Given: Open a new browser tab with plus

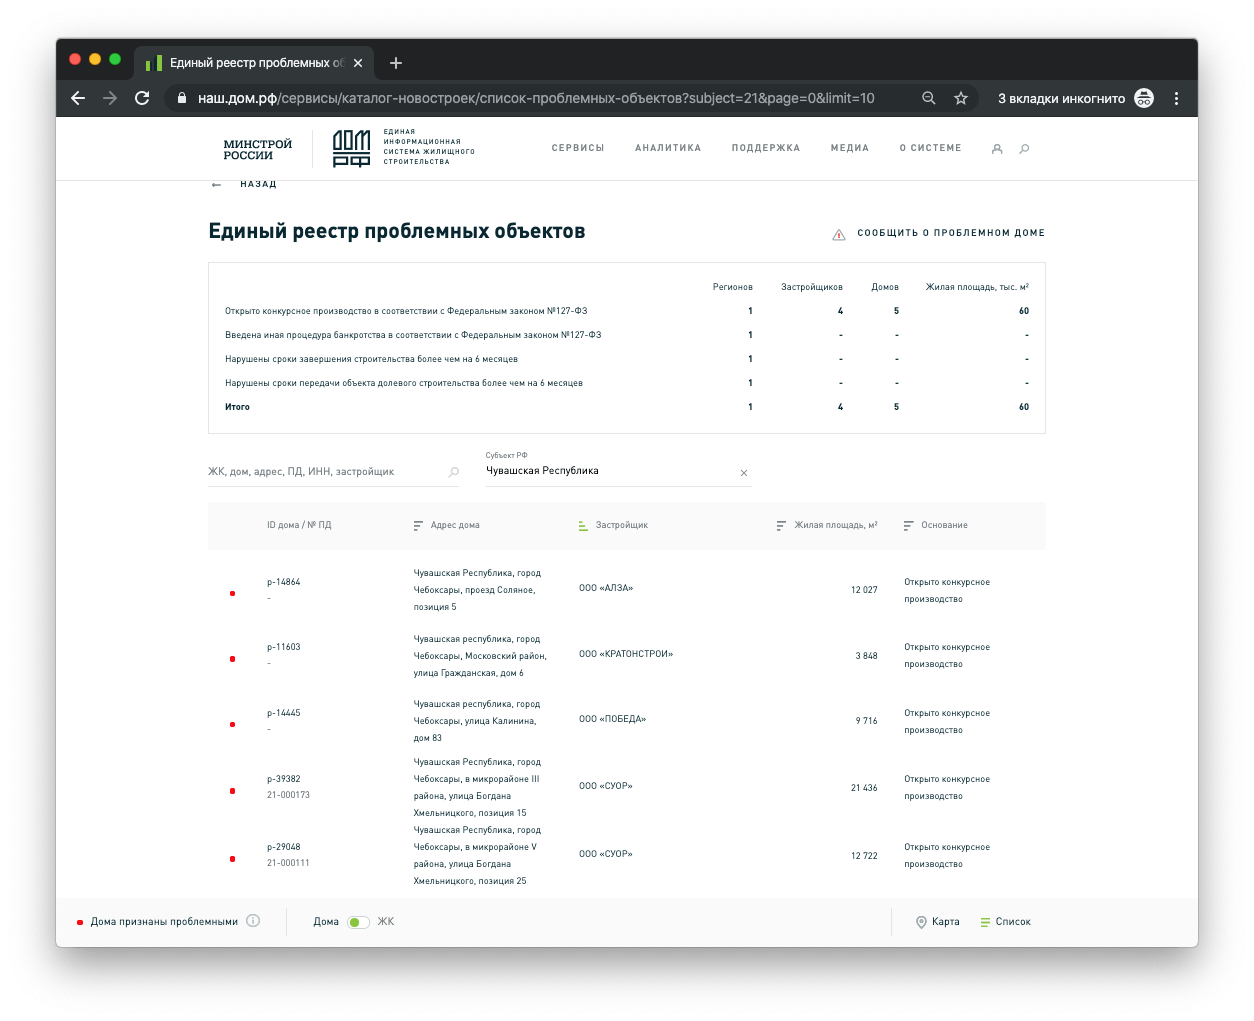Looking at the screenshot, I should coord(396,63).
